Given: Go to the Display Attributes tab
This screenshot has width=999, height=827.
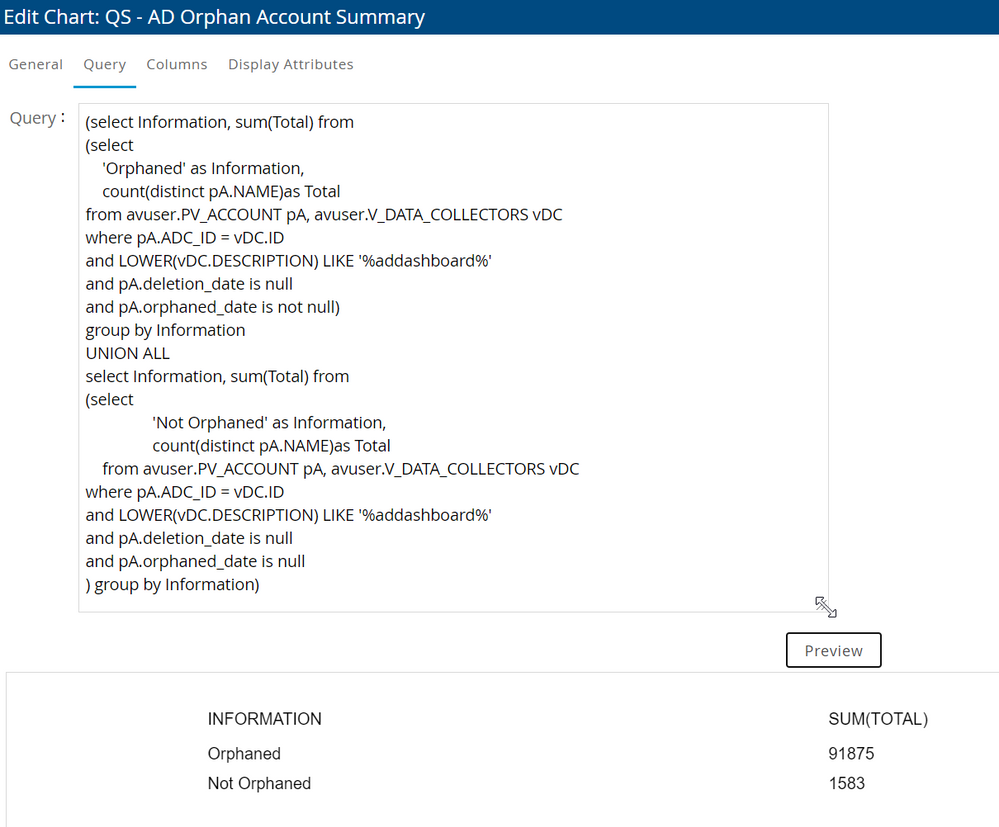Looking at the screenshot, I should point(290,64).
